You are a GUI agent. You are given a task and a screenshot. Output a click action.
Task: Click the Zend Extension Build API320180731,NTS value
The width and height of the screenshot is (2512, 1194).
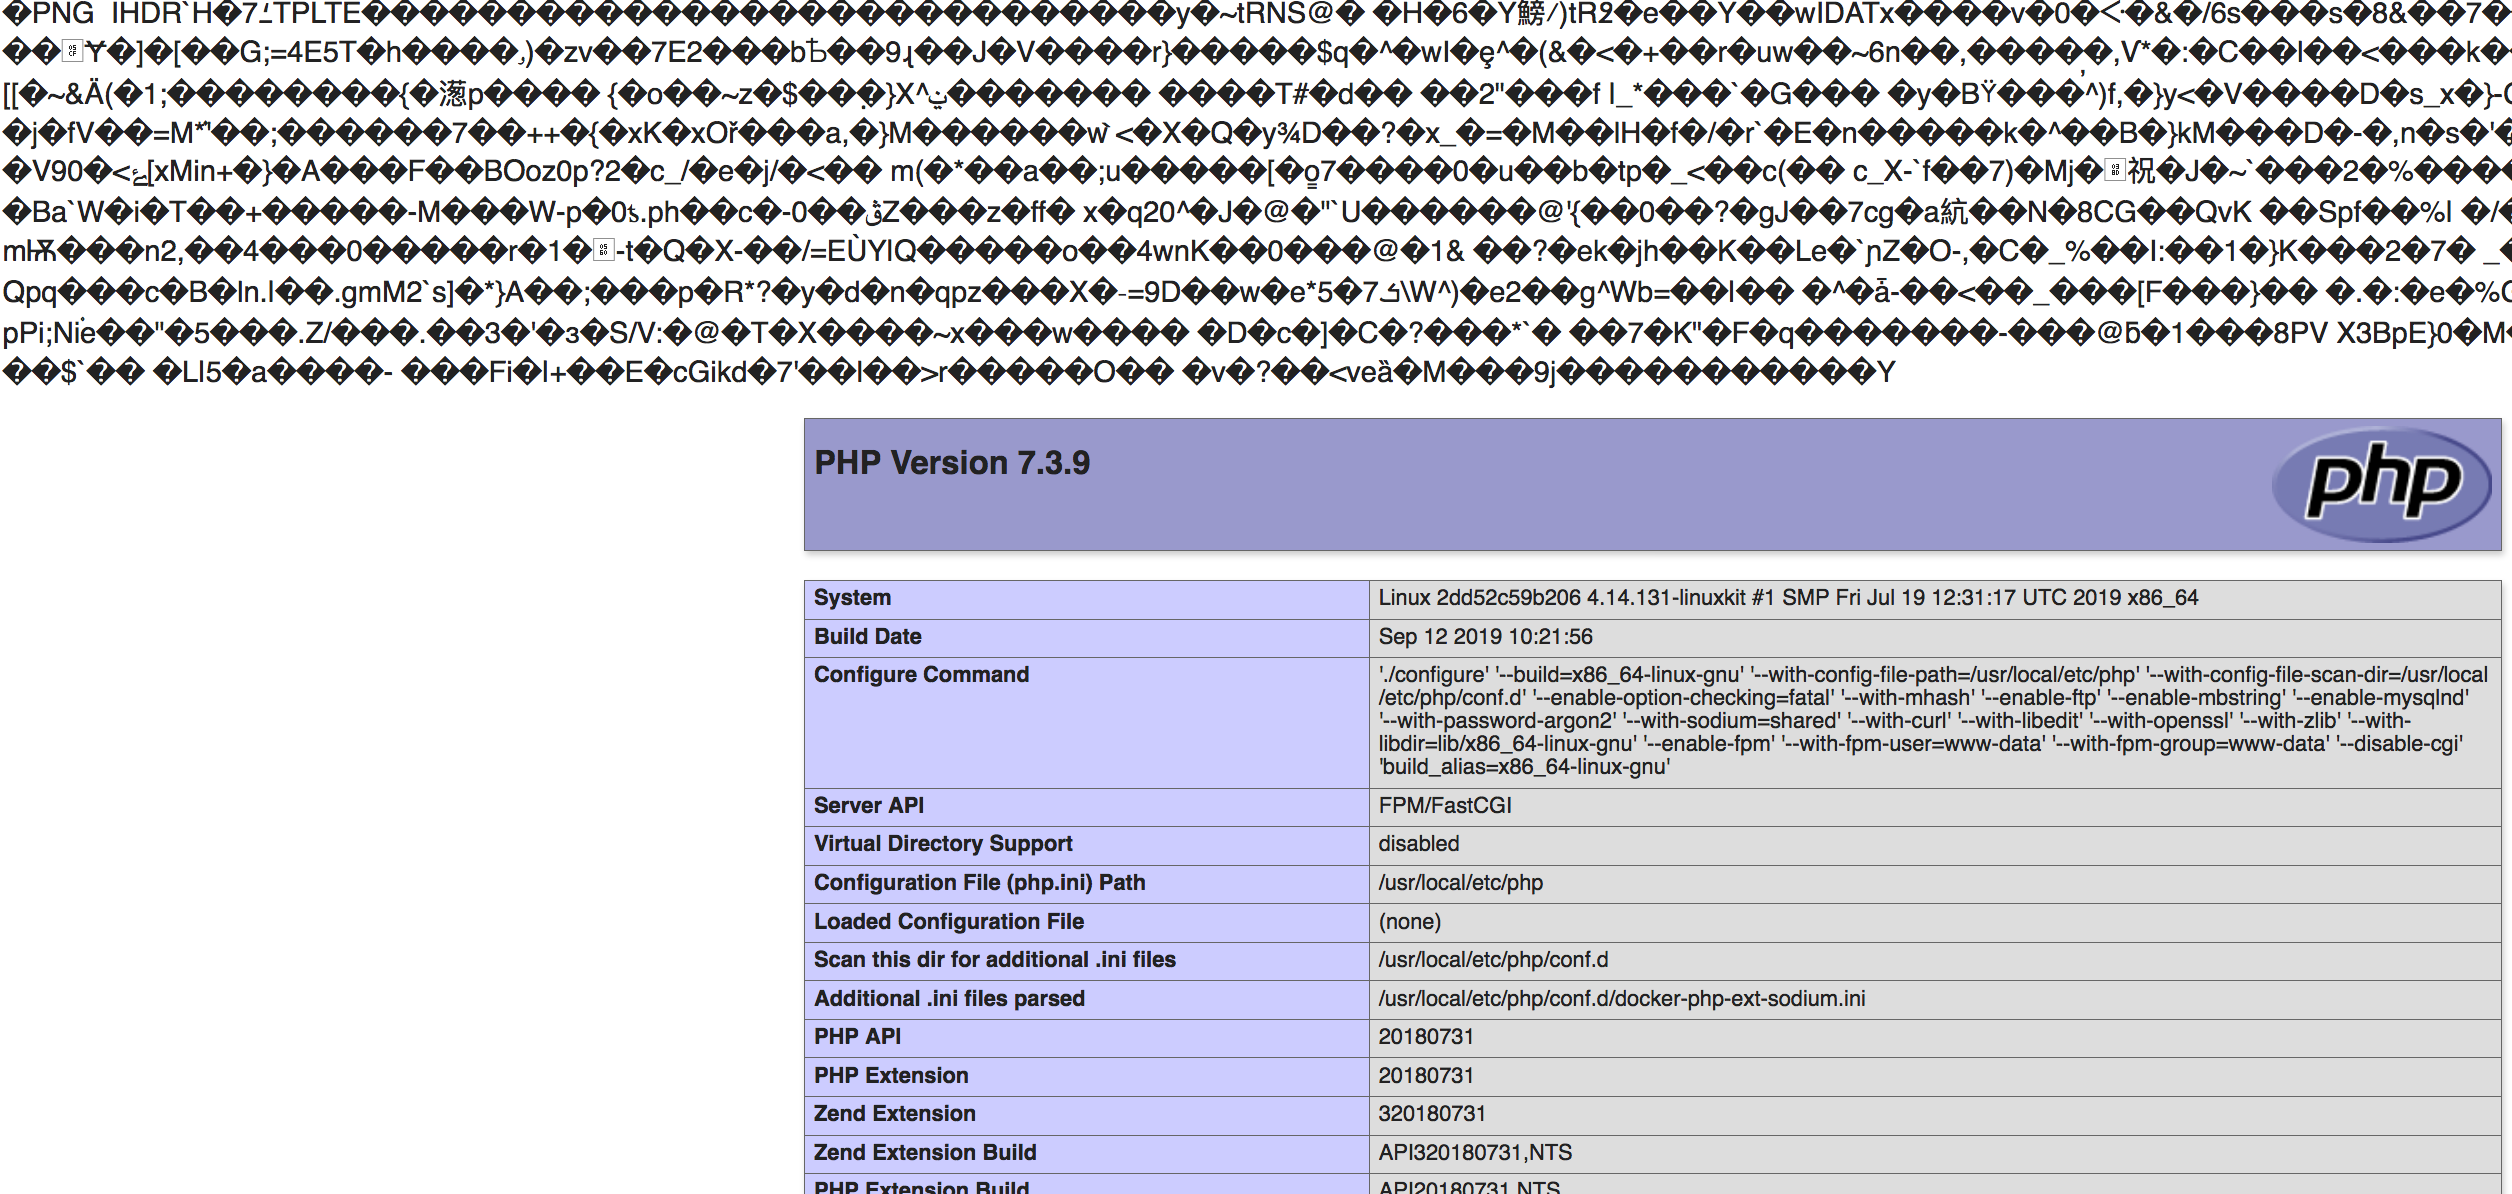(x=1474, y=1153)
